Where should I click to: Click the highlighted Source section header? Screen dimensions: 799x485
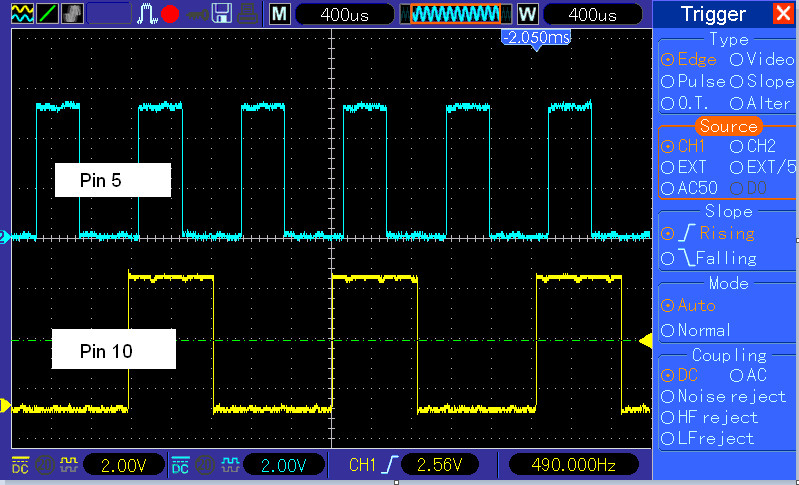pyautogui.click(x=729, y=126)
